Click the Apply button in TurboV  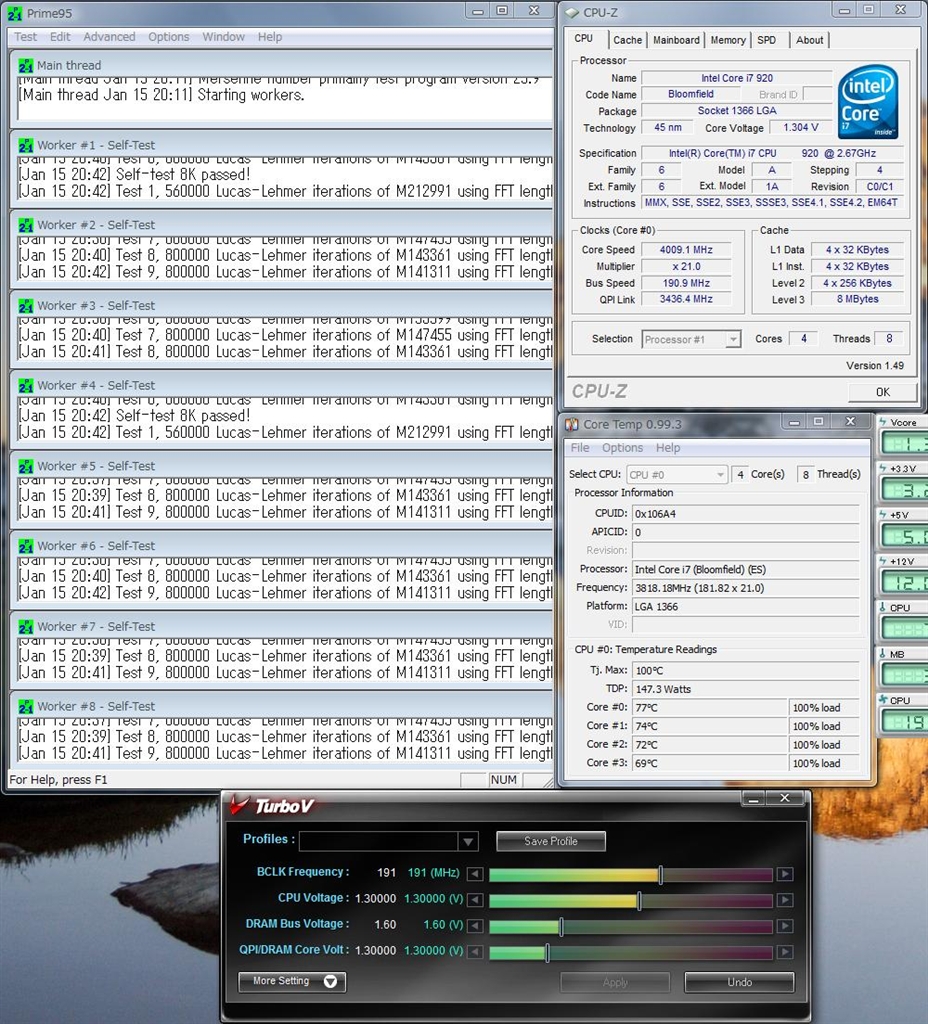(x=615, y=982)
